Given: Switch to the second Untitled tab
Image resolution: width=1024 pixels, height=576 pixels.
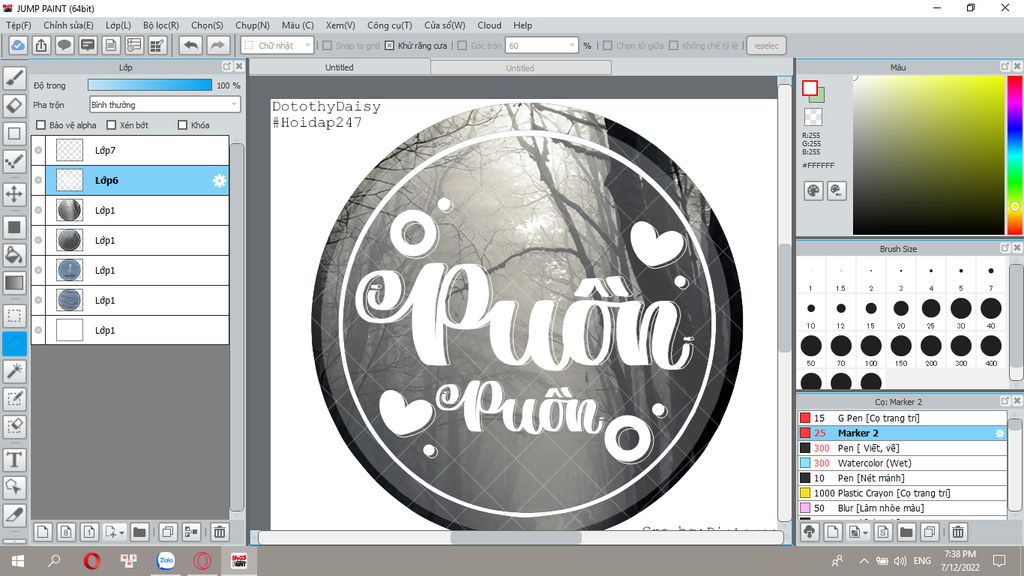Looking at the screenshot, I should click(x=520, y=68).
